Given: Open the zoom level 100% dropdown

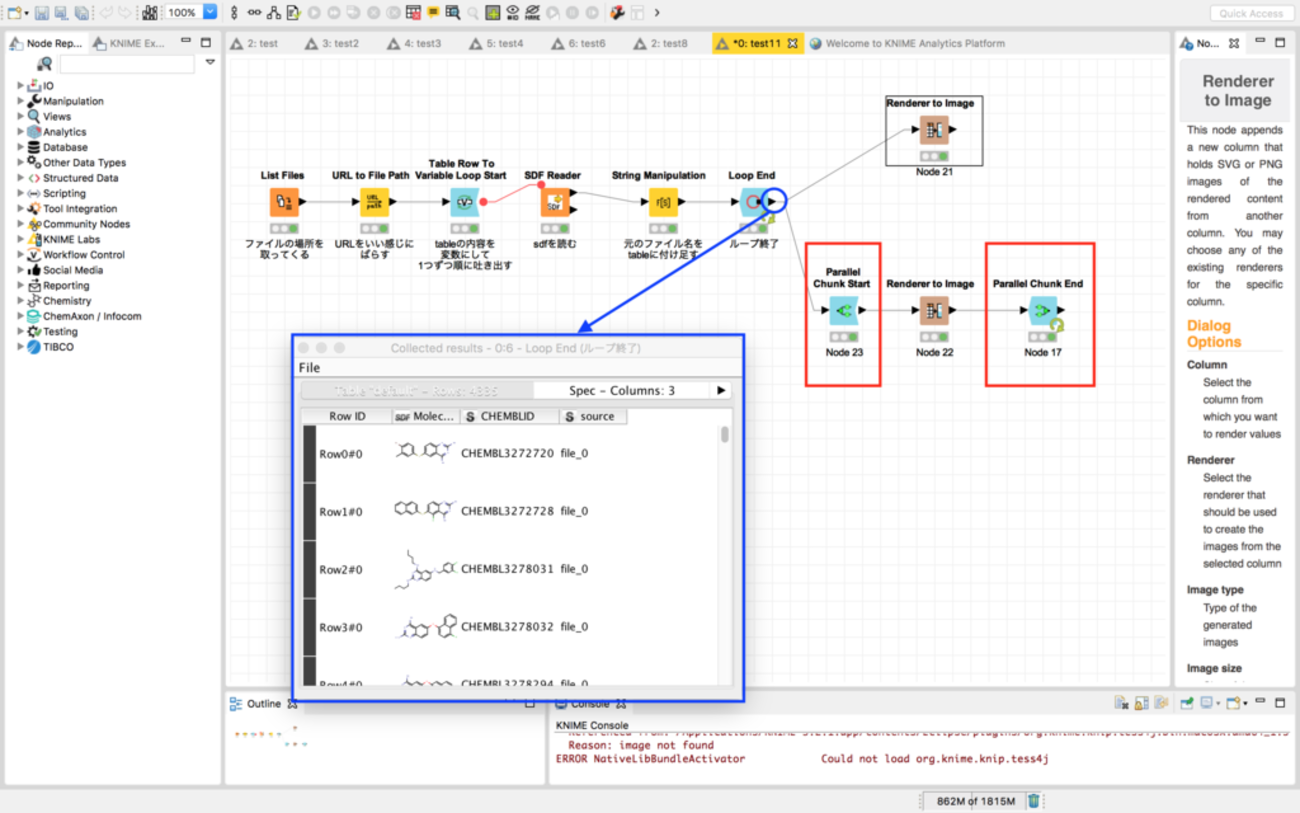Looking at the screenshot, I should (210, 13).
